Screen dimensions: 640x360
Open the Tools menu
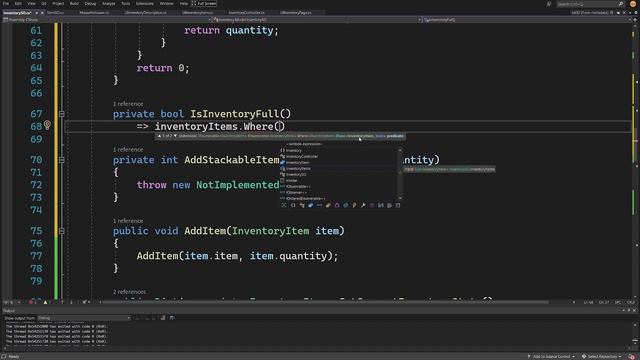click(125, 3)
